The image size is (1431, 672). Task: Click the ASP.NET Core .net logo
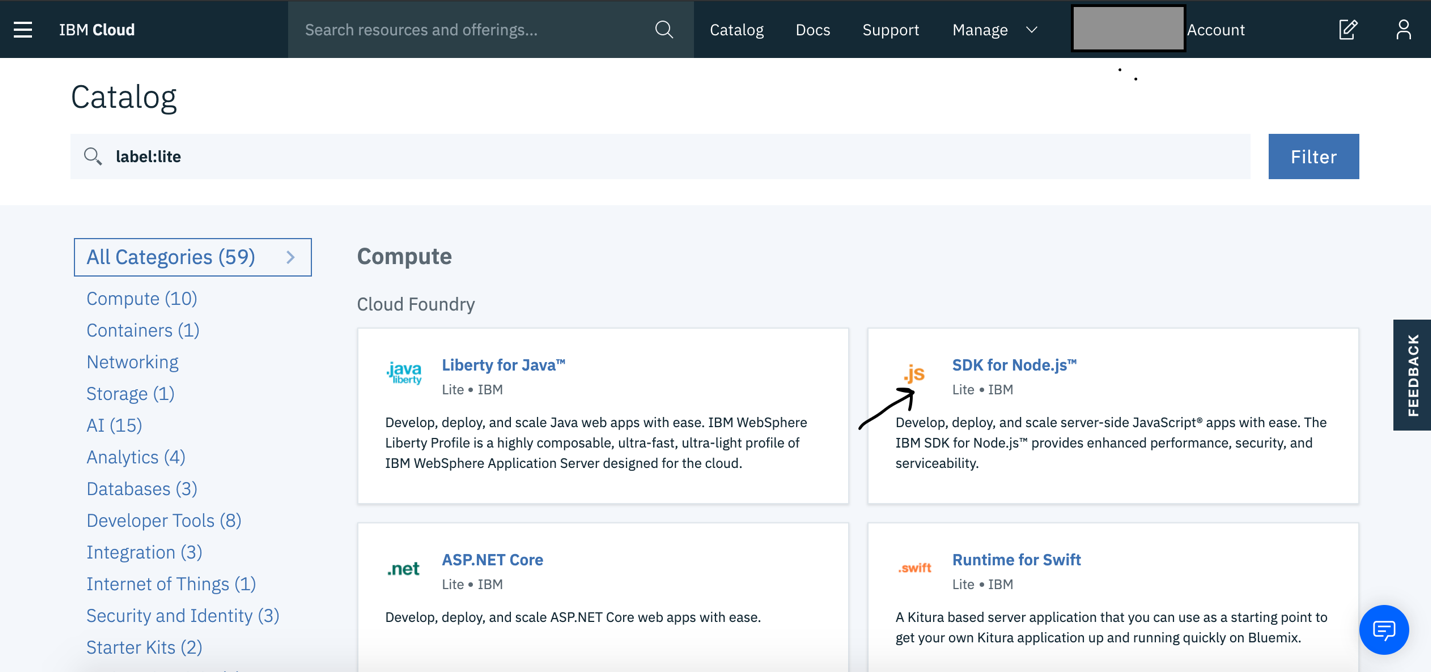click(404, 569)
